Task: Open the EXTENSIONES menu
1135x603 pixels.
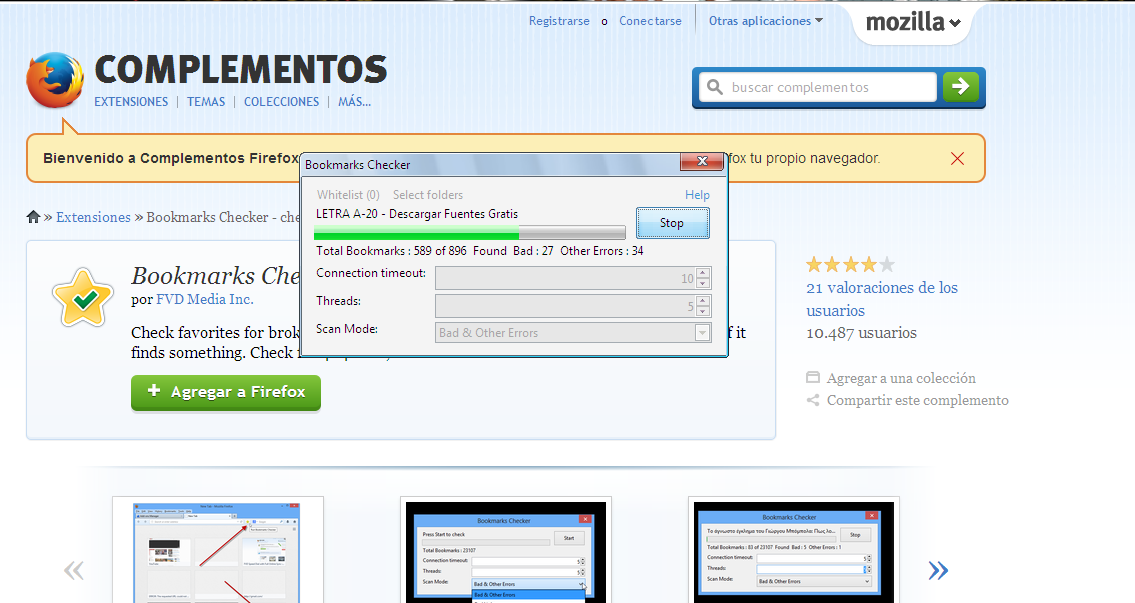Action: [131, 101]
